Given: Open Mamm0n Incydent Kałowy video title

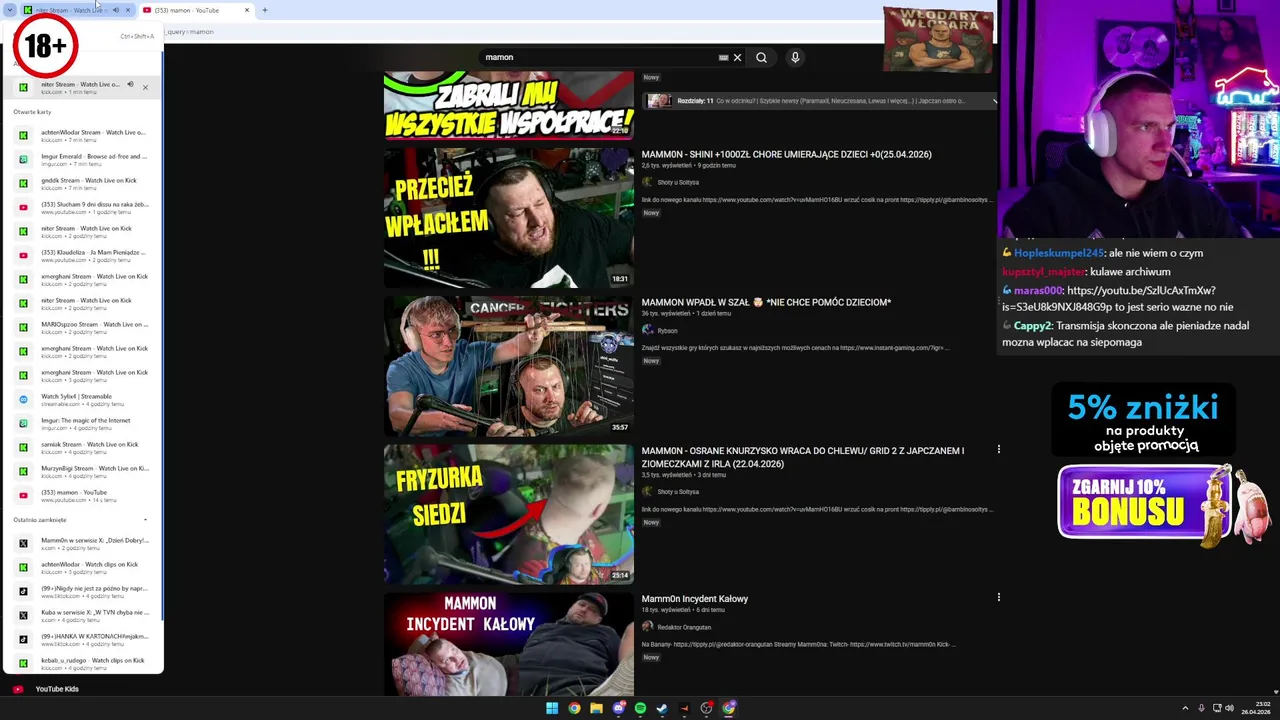Looking at the screenshot, I should [695, 599].
